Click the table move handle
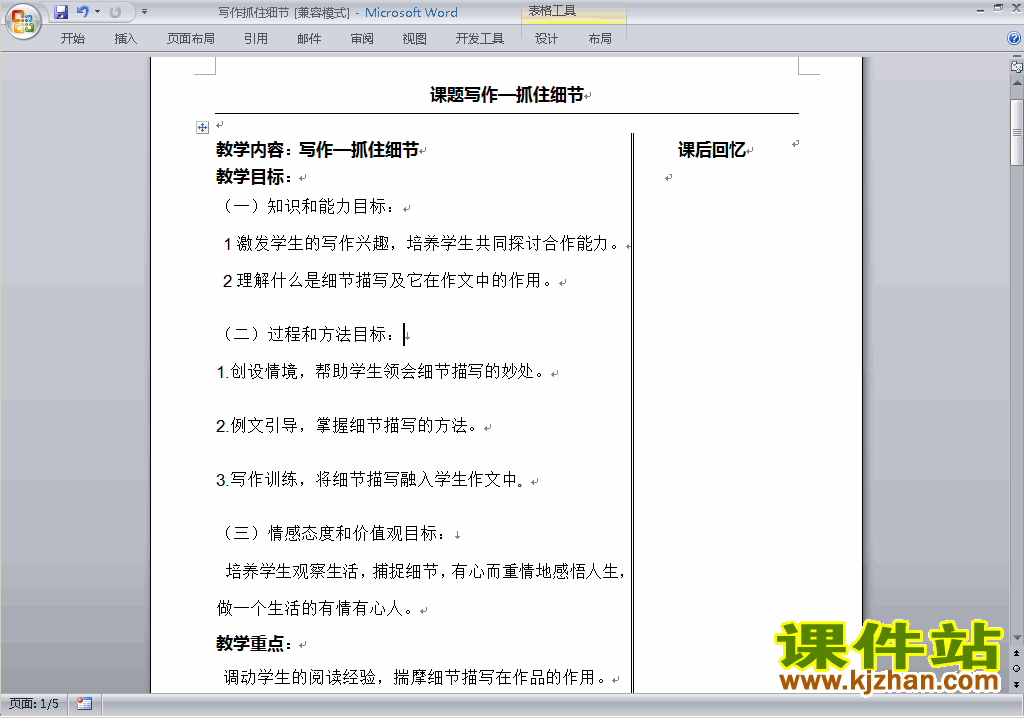This screenshot has height=718, width=1024. (x=202, y=127)
